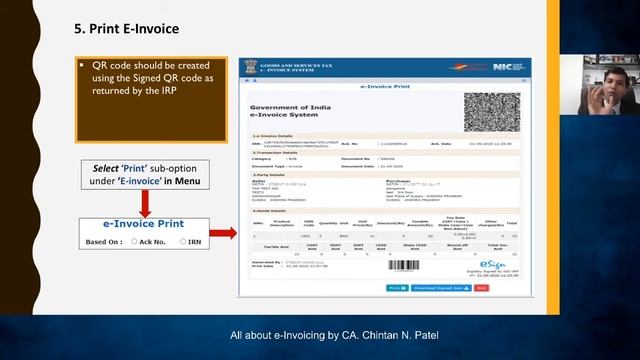The image size is (640, 360).
Task: Click the 'Based On :' label
Action: pos(104,242)
